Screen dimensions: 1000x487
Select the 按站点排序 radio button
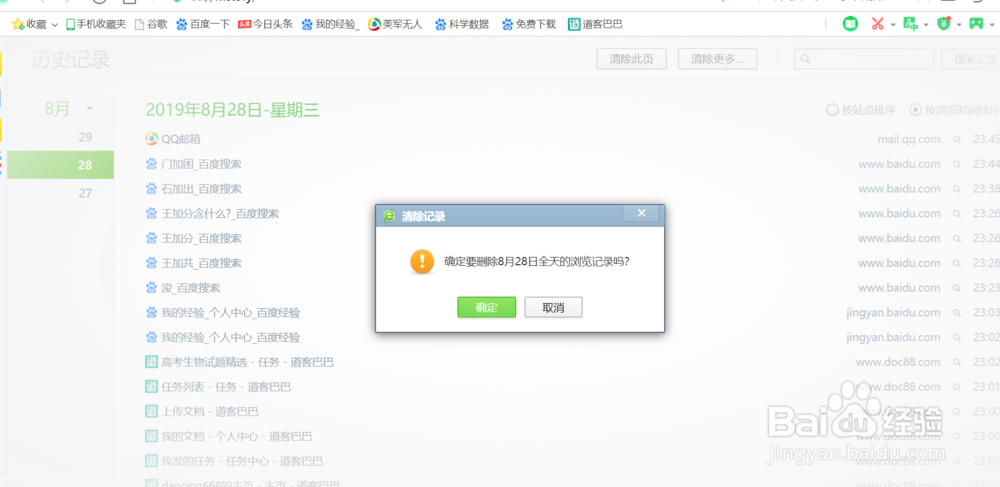coord(832,110)
